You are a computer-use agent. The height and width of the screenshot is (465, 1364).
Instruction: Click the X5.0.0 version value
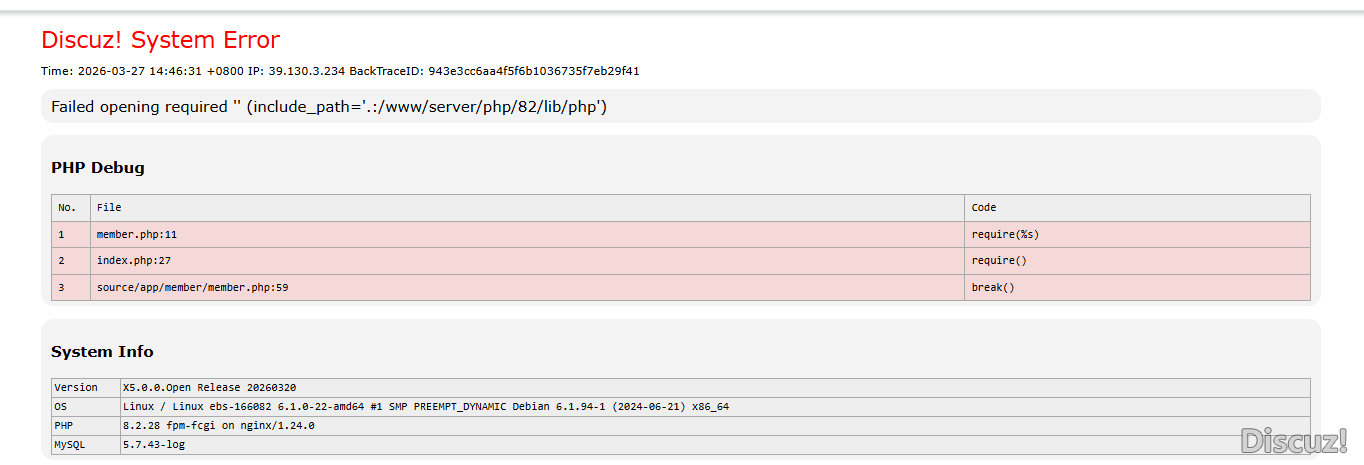(209, 387)
